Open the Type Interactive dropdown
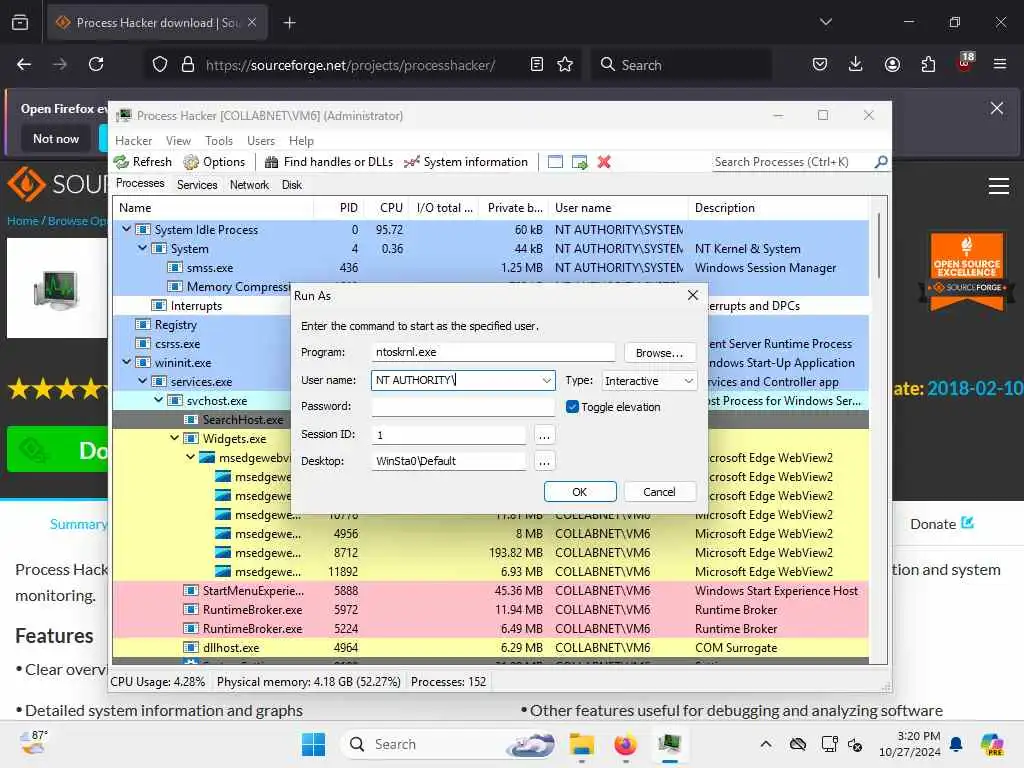 click(648, 381)
